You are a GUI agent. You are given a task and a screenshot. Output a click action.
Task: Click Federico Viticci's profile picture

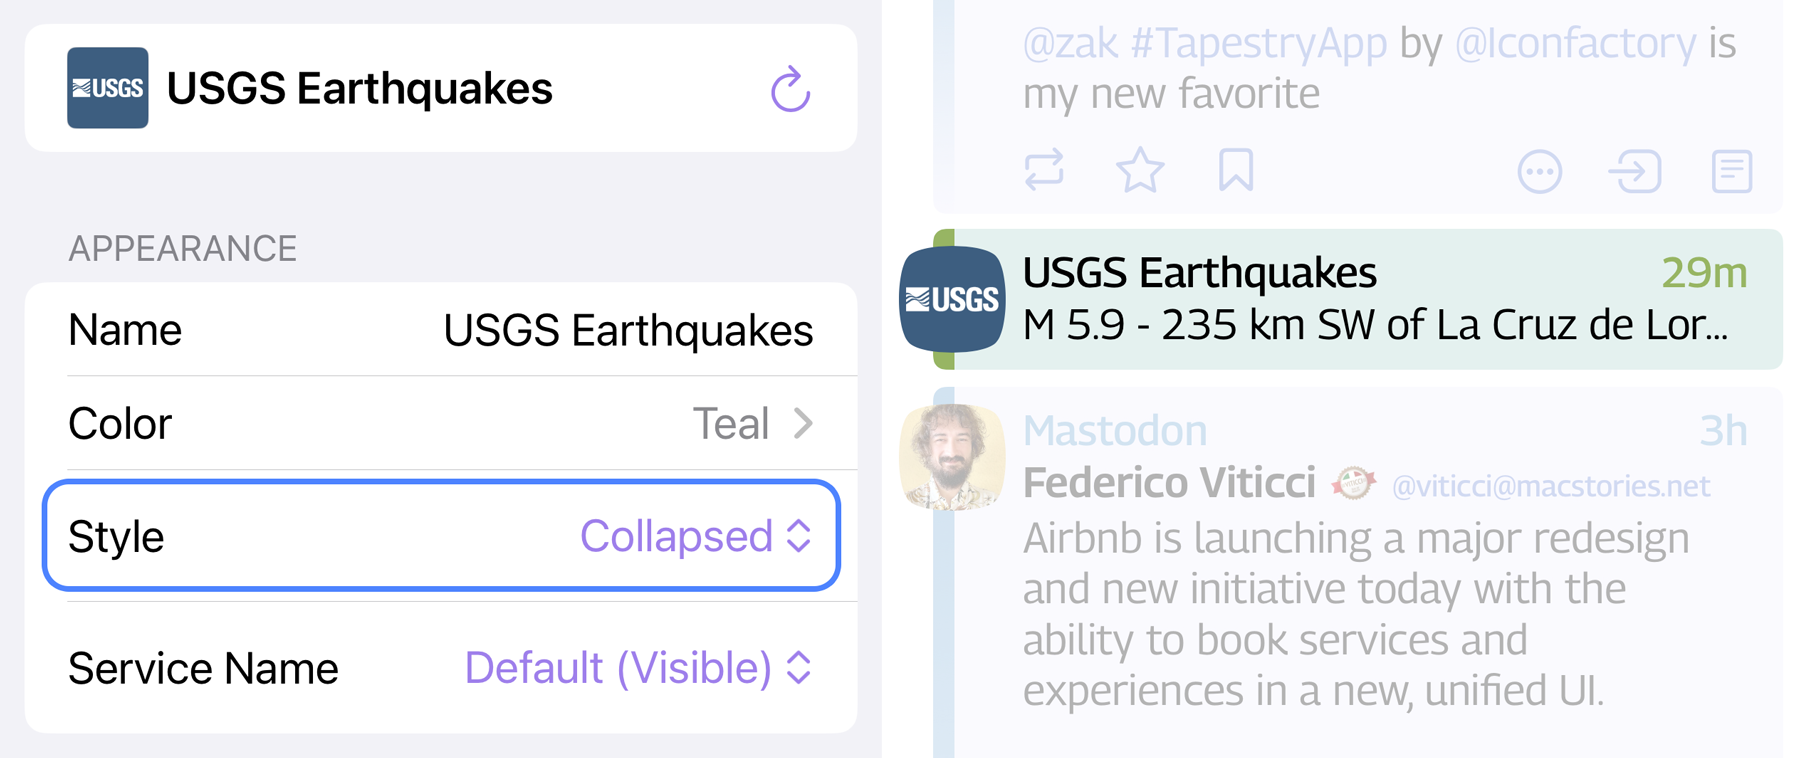click(952, 457)
